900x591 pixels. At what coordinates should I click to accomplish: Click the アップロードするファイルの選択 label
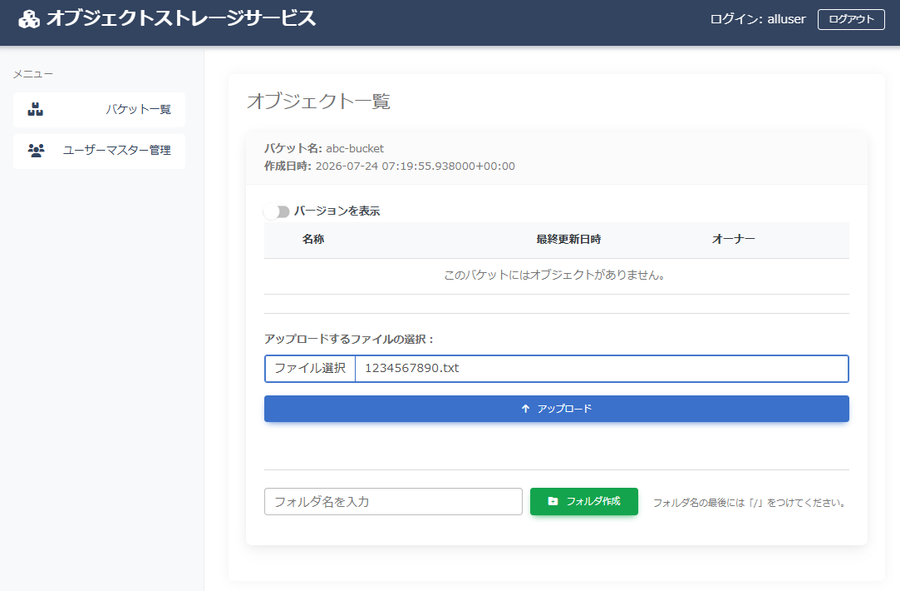tap(350, 339)
